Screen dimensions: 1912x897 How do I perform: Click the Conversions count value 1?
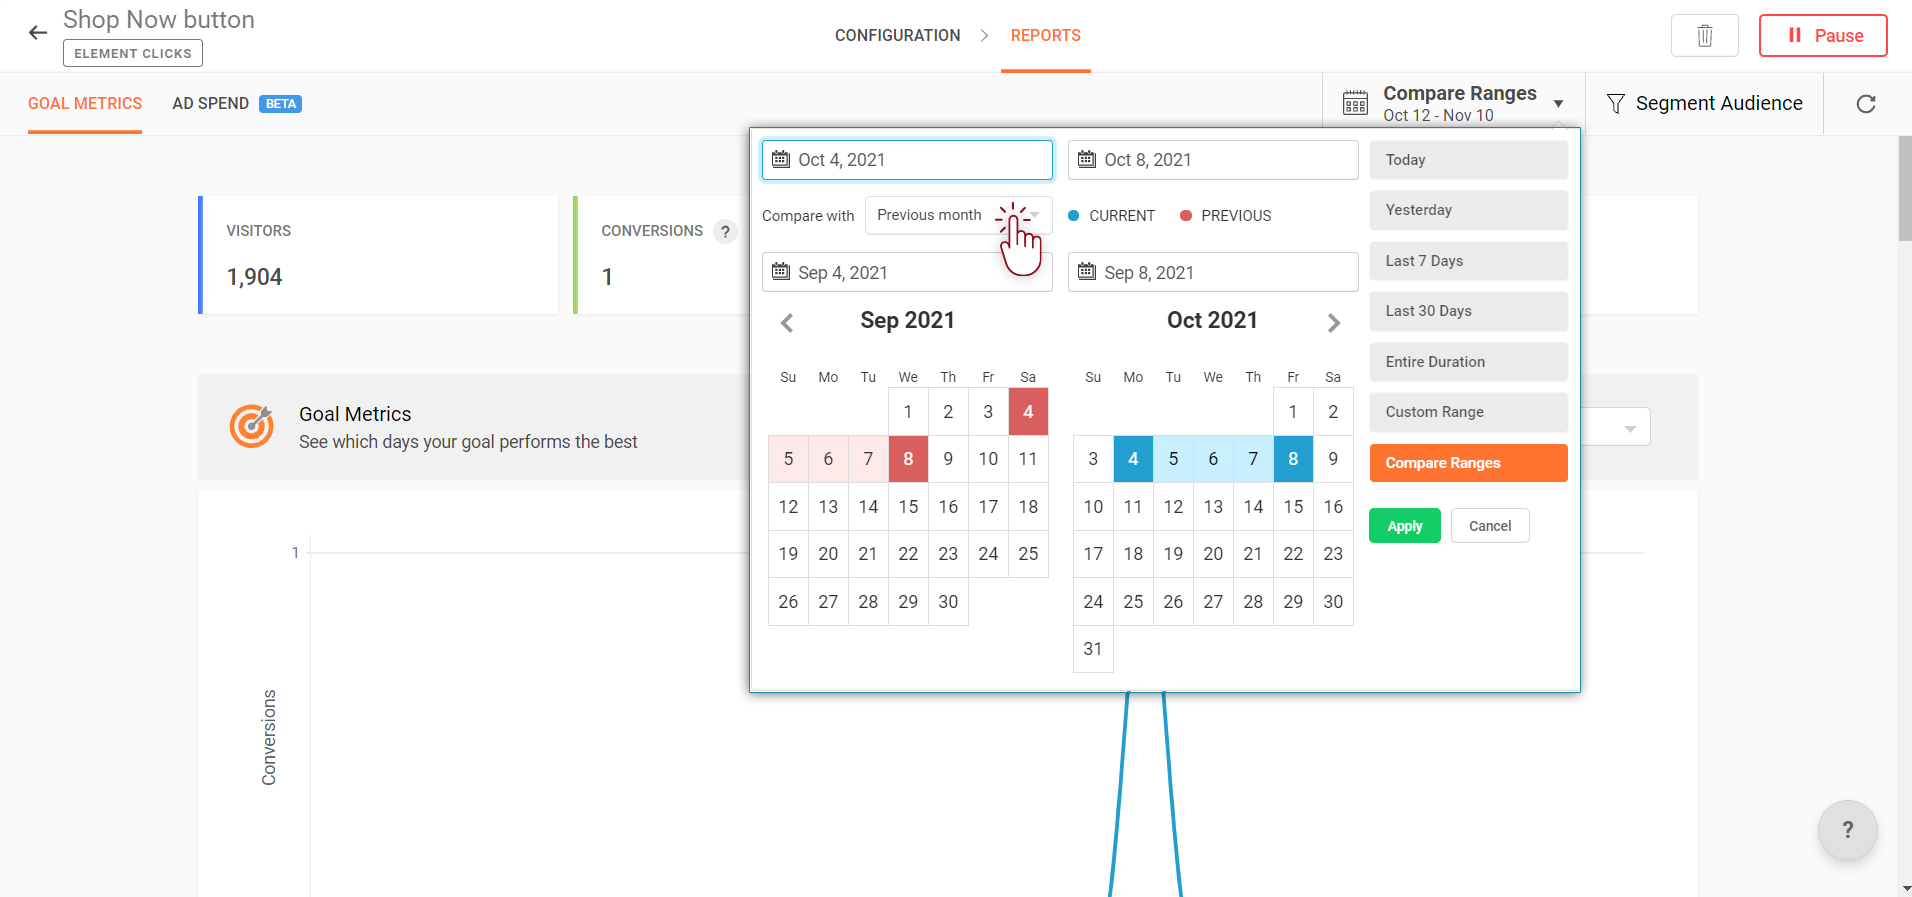[x=607, y=277]
